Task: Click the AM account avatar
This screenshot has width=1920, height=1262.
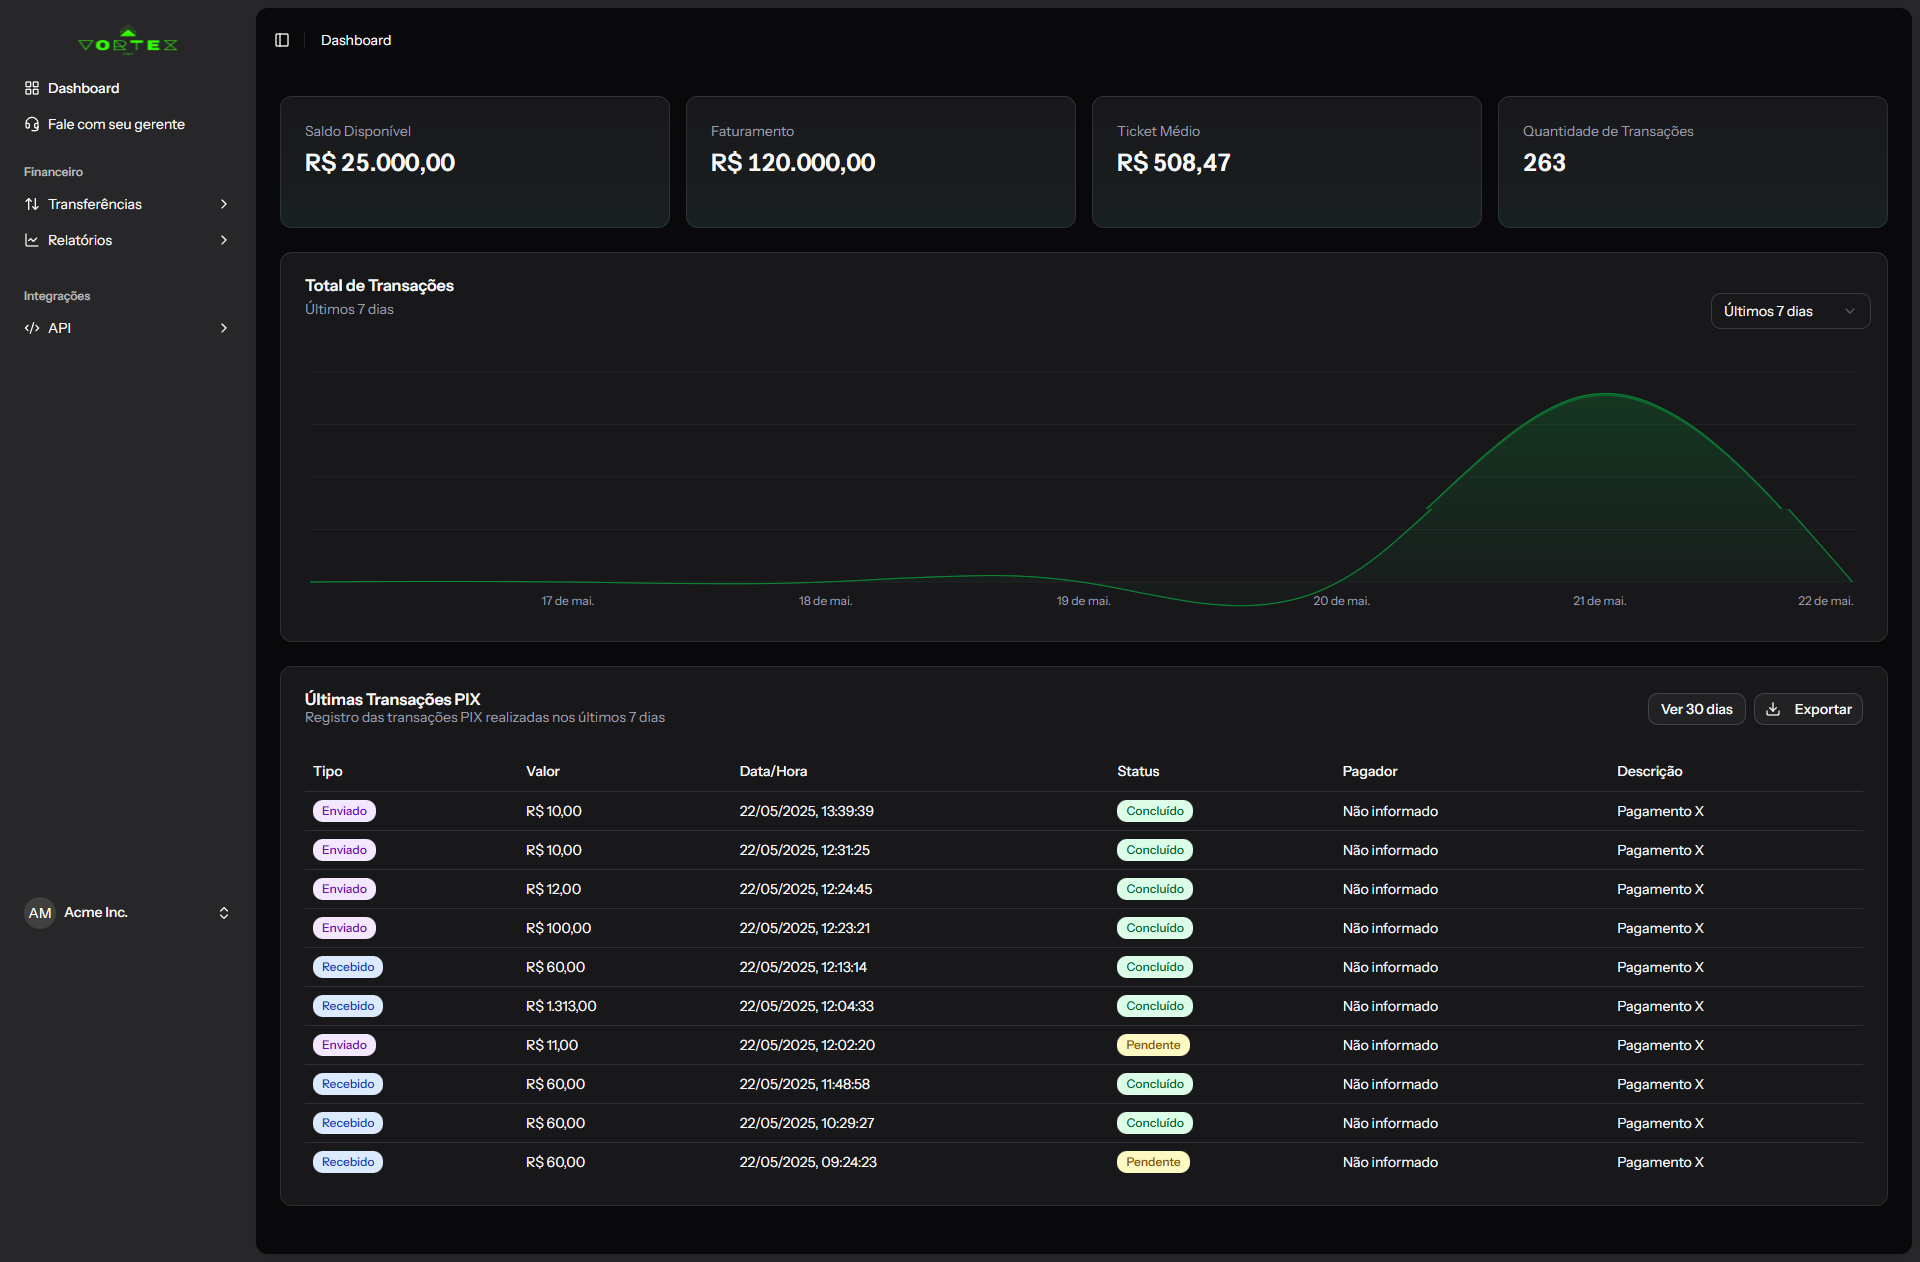Action: click(x=40, y=913)
